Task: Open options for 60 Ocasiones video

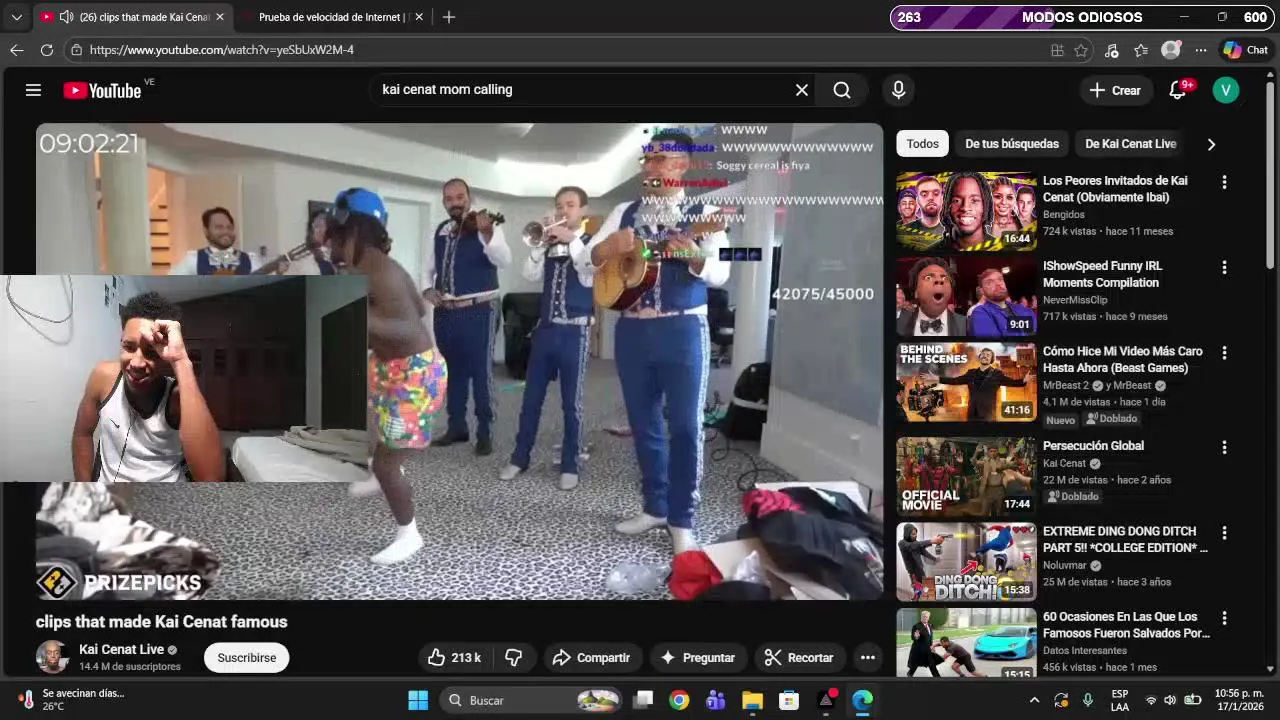Action: (x=1224, y=618)
